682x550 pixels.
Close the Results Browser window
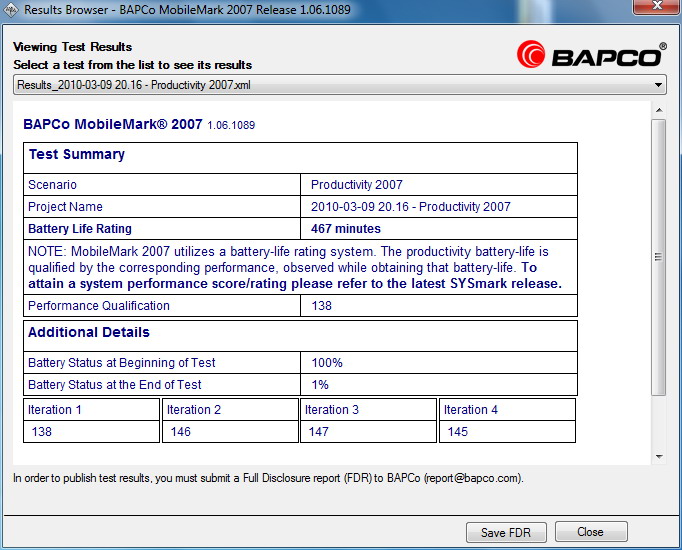click(657, 6)
